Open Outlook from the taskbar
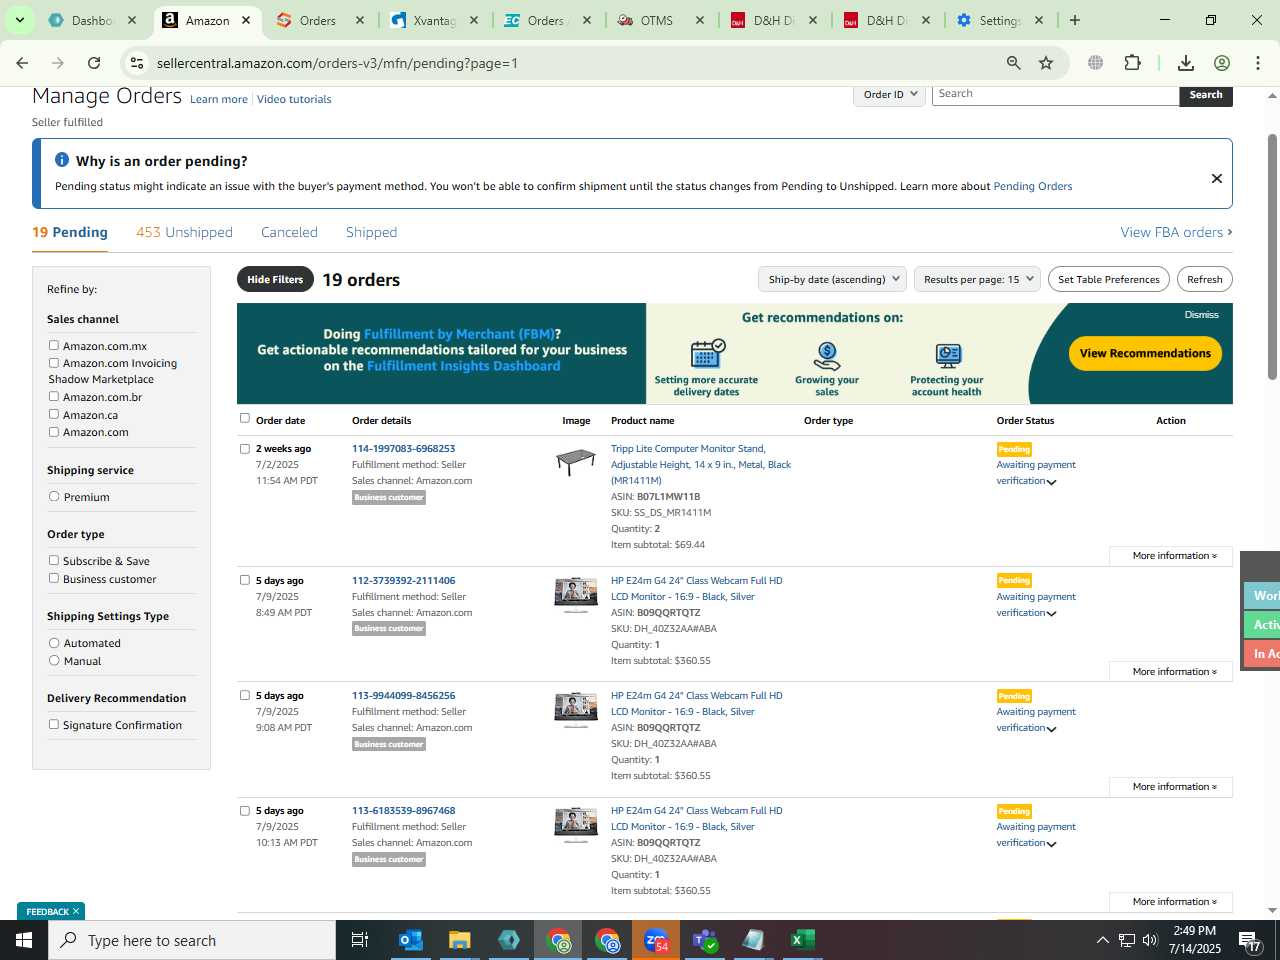Screen dimensions: 1280x960 (x=410, y=940)
